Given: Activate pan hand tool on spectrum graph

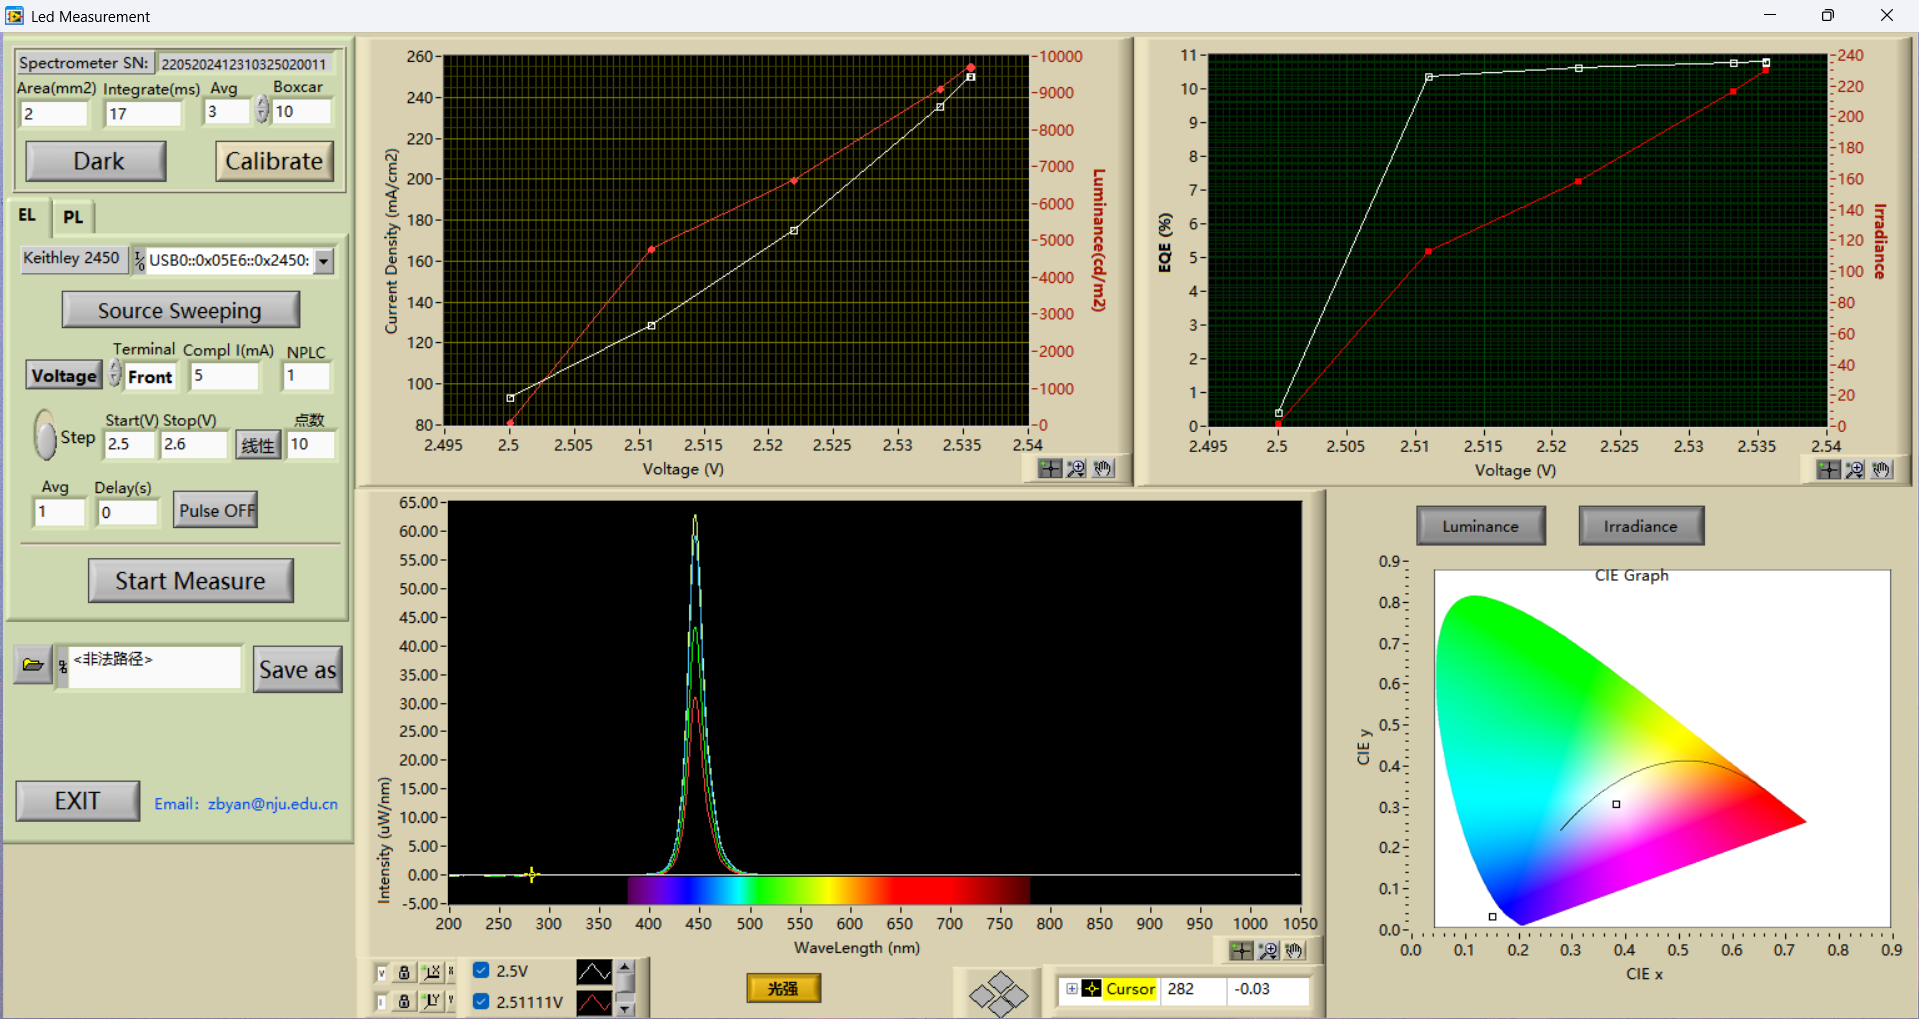Looking at the screenshot, I should (1294, 951).
